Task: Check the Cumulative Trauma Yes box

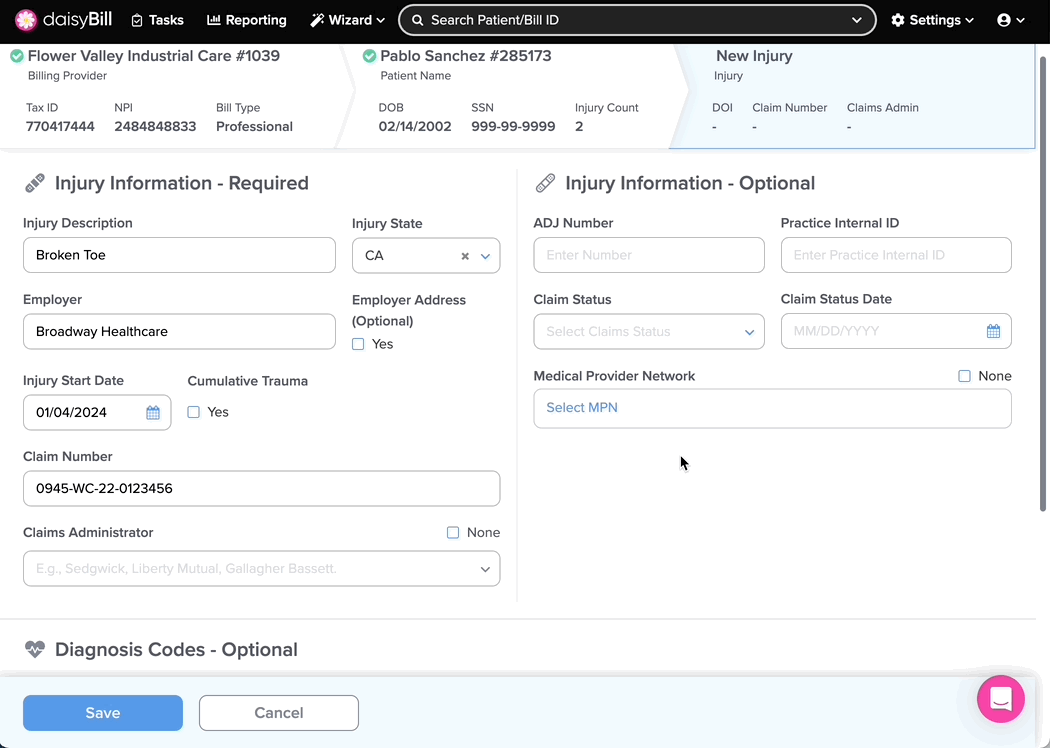Action: [x=194, y=412]
